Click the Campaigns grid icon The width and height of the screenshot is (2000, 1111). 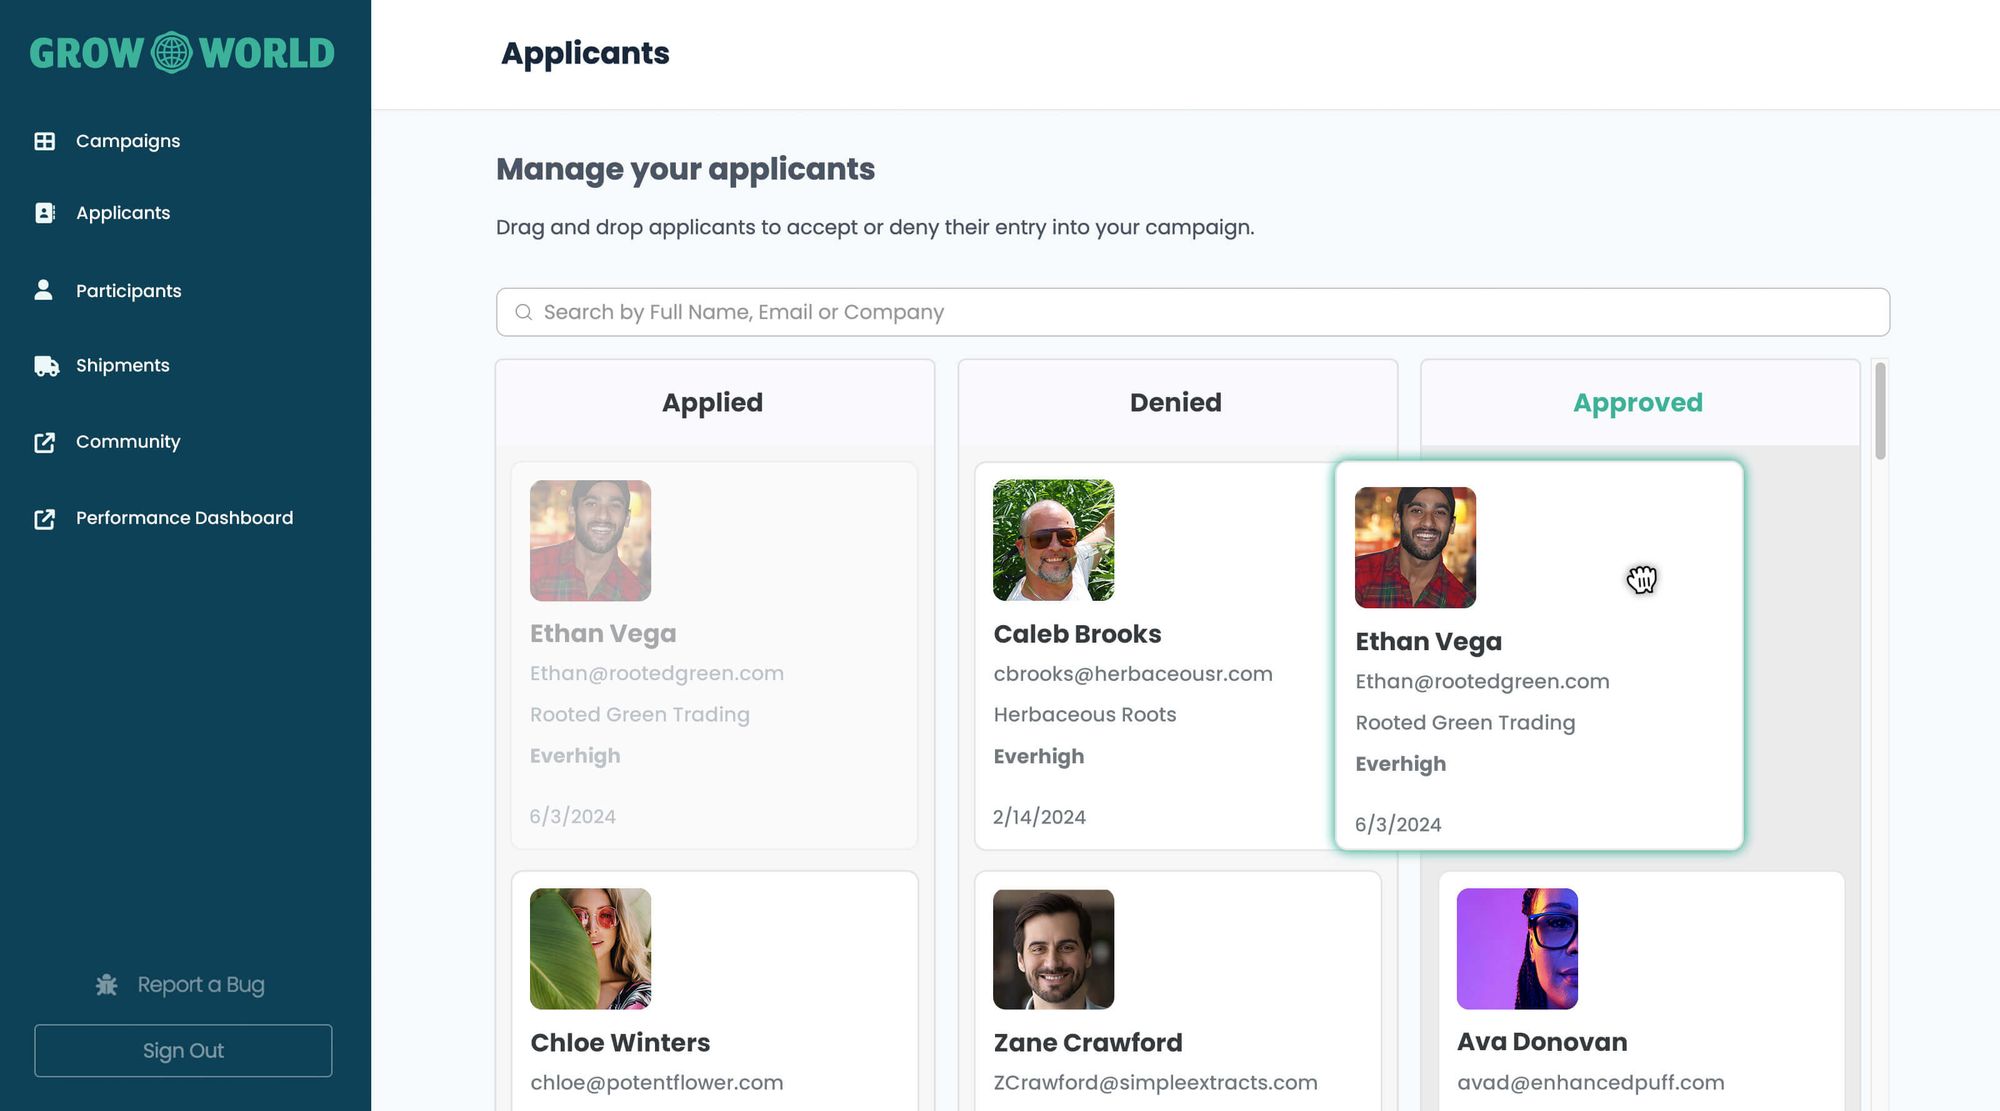point(44,141)
